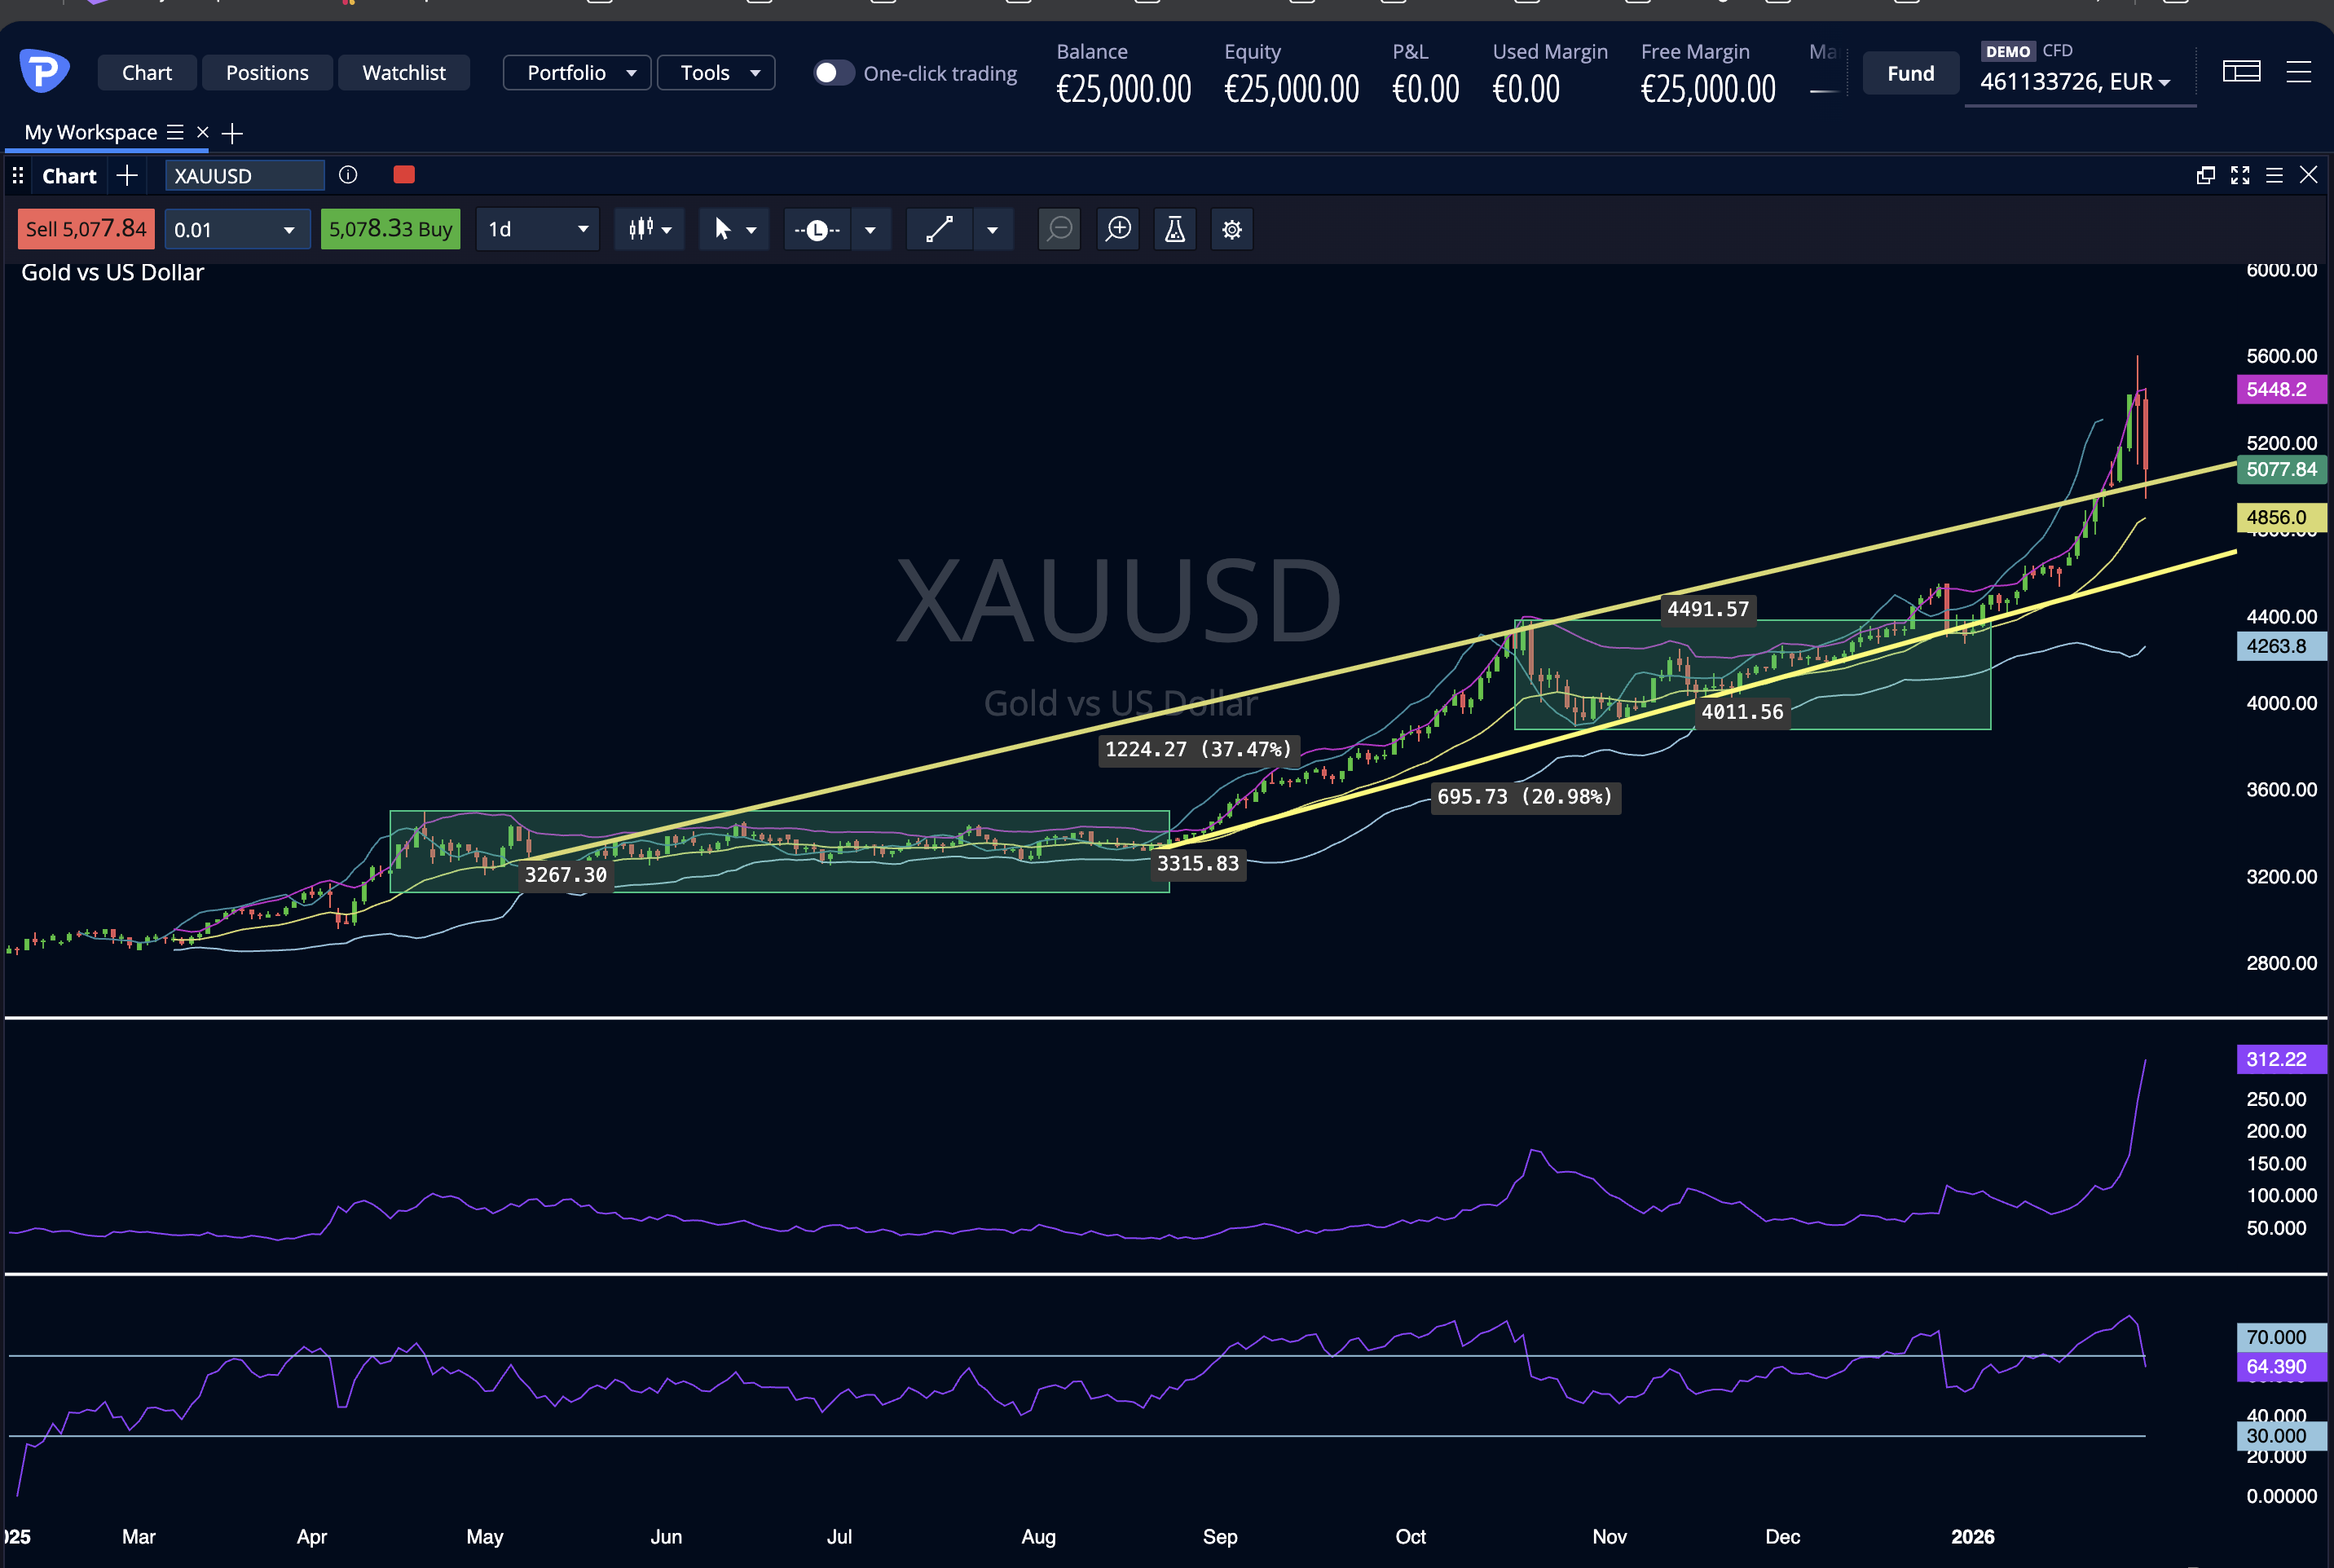Screen dimensions: 2334x1568
Task: Click the Fund button
Action: point(1910,73)
